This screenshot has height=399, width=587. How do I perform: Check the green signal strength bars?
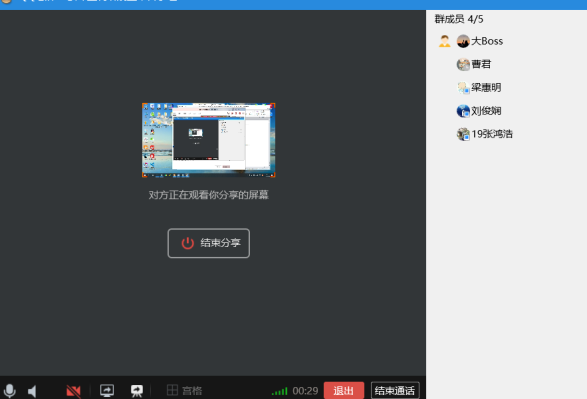(x=280, y=392)
